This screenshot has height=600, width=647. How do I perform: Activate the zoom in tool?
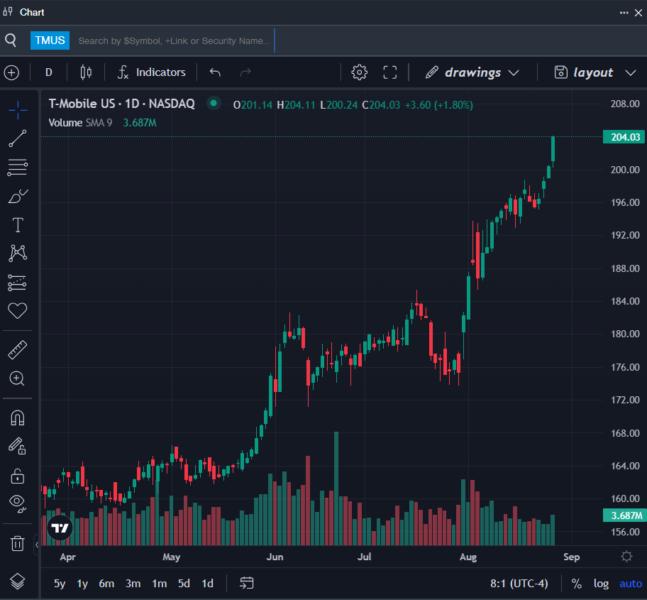(17, 378)
